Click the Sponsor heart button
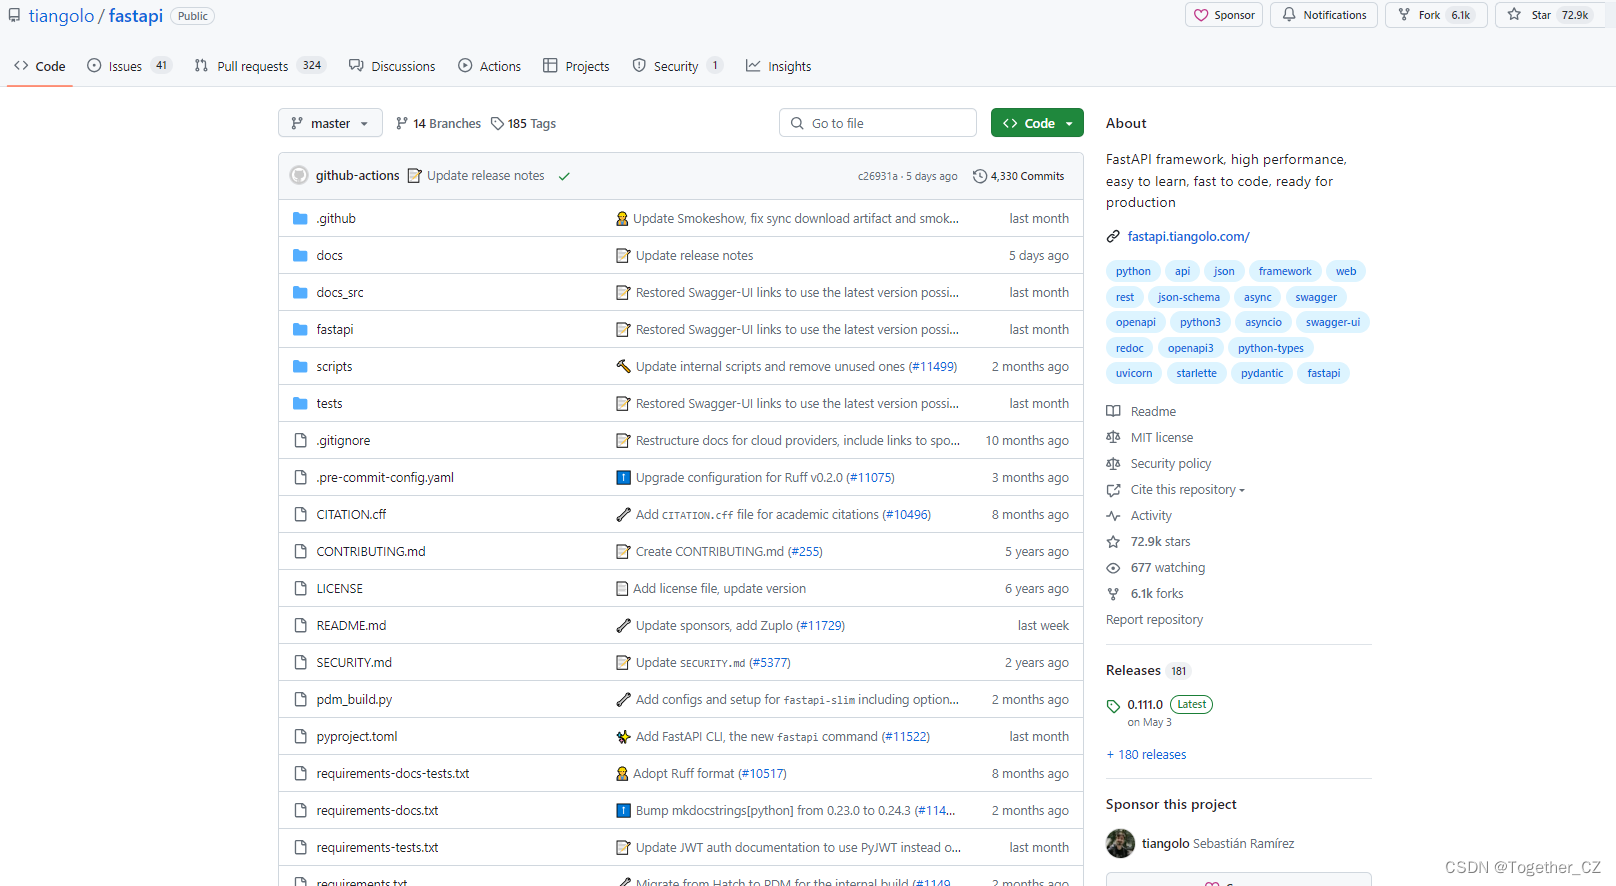Image resolution: width=1616 pixels, height=886 pixels. tap(1224, 15)
